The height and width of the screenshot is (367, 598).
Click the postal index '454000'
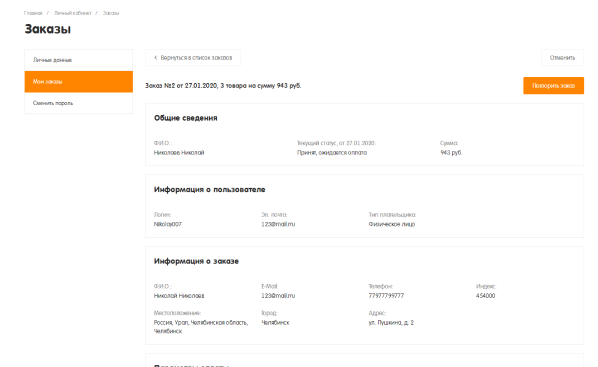pyautogui.click(x=485, y=296)
